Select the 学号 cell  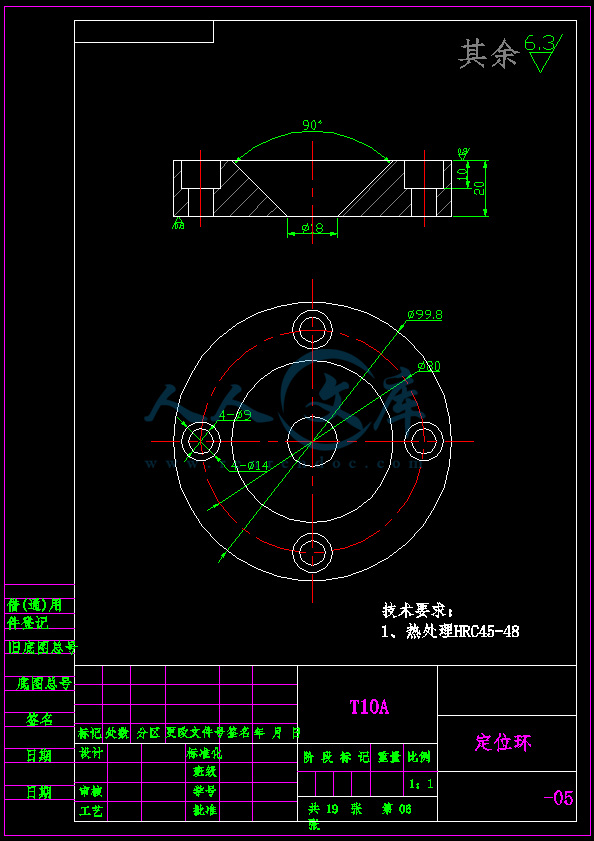204,791
